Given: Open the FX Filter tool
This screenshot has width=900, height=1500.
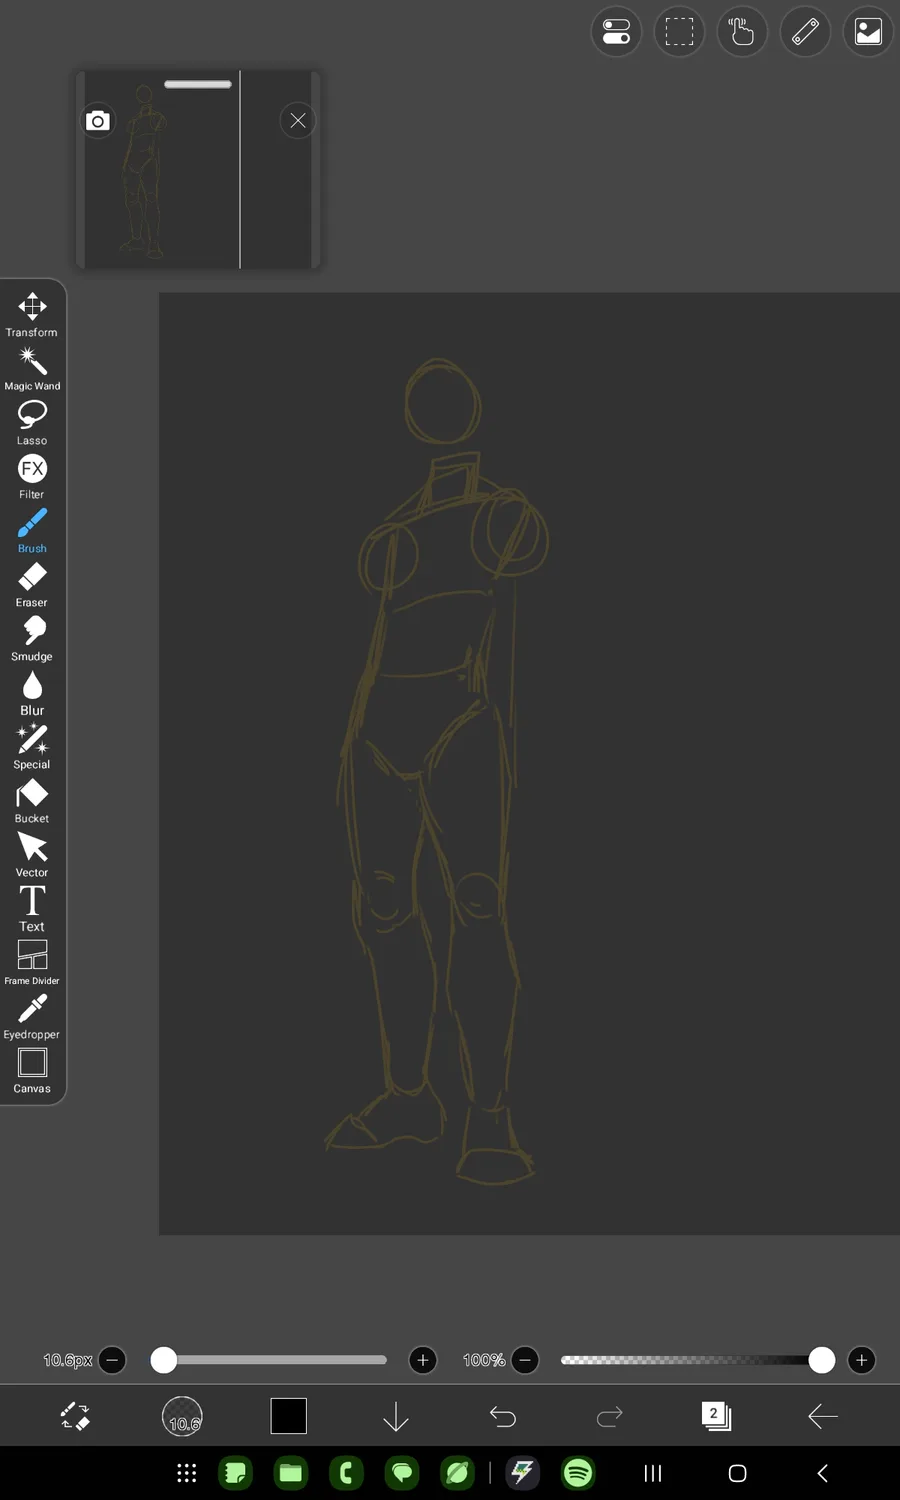Looking at the screenshot, I should point(32,476).
